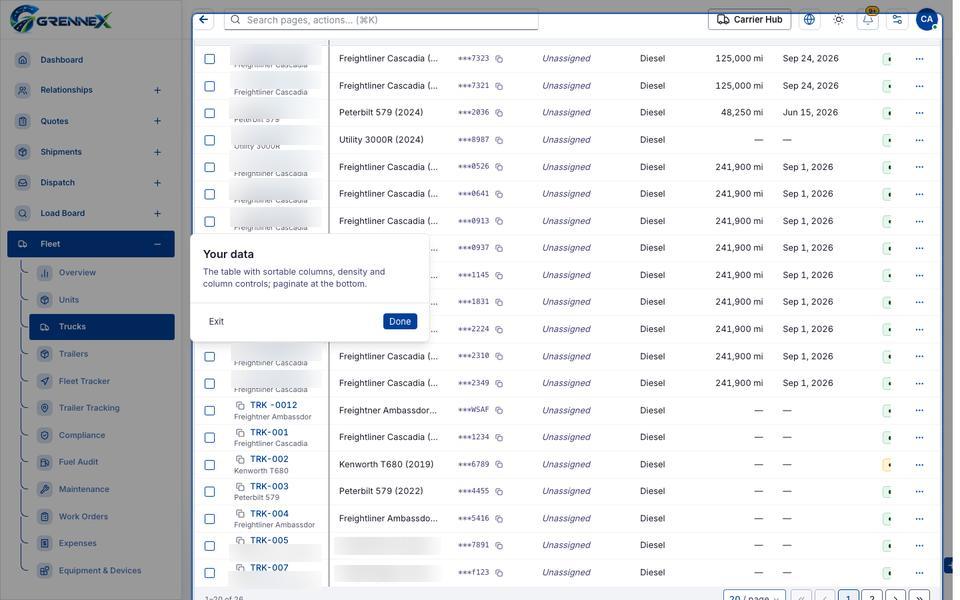Open the notifications bell
The height and width of the screenshot is (600, 960).
[x=868, y=20]
